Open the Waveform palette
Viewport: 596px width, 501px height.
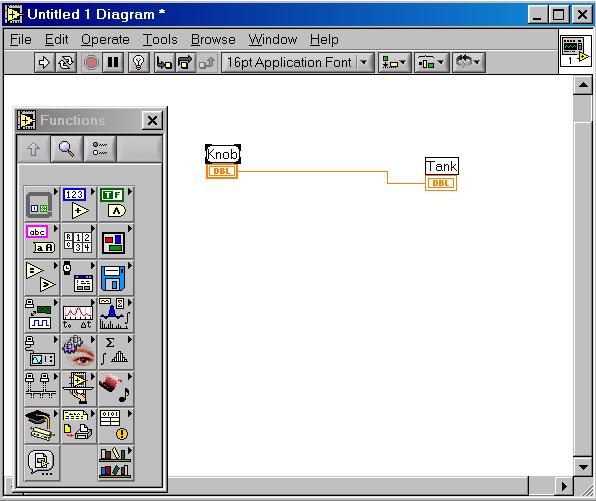pyautogui.click(x=78, y=315)
